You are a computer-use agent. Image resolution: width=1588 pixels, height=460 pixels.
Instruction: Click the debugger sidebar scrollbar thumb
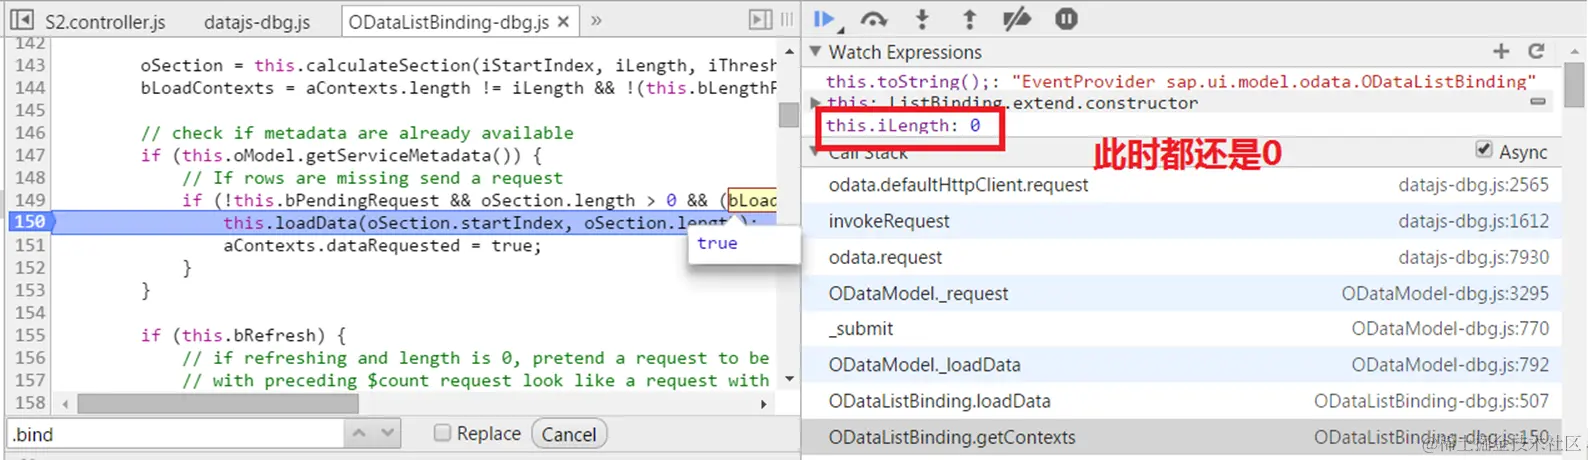1573,84
